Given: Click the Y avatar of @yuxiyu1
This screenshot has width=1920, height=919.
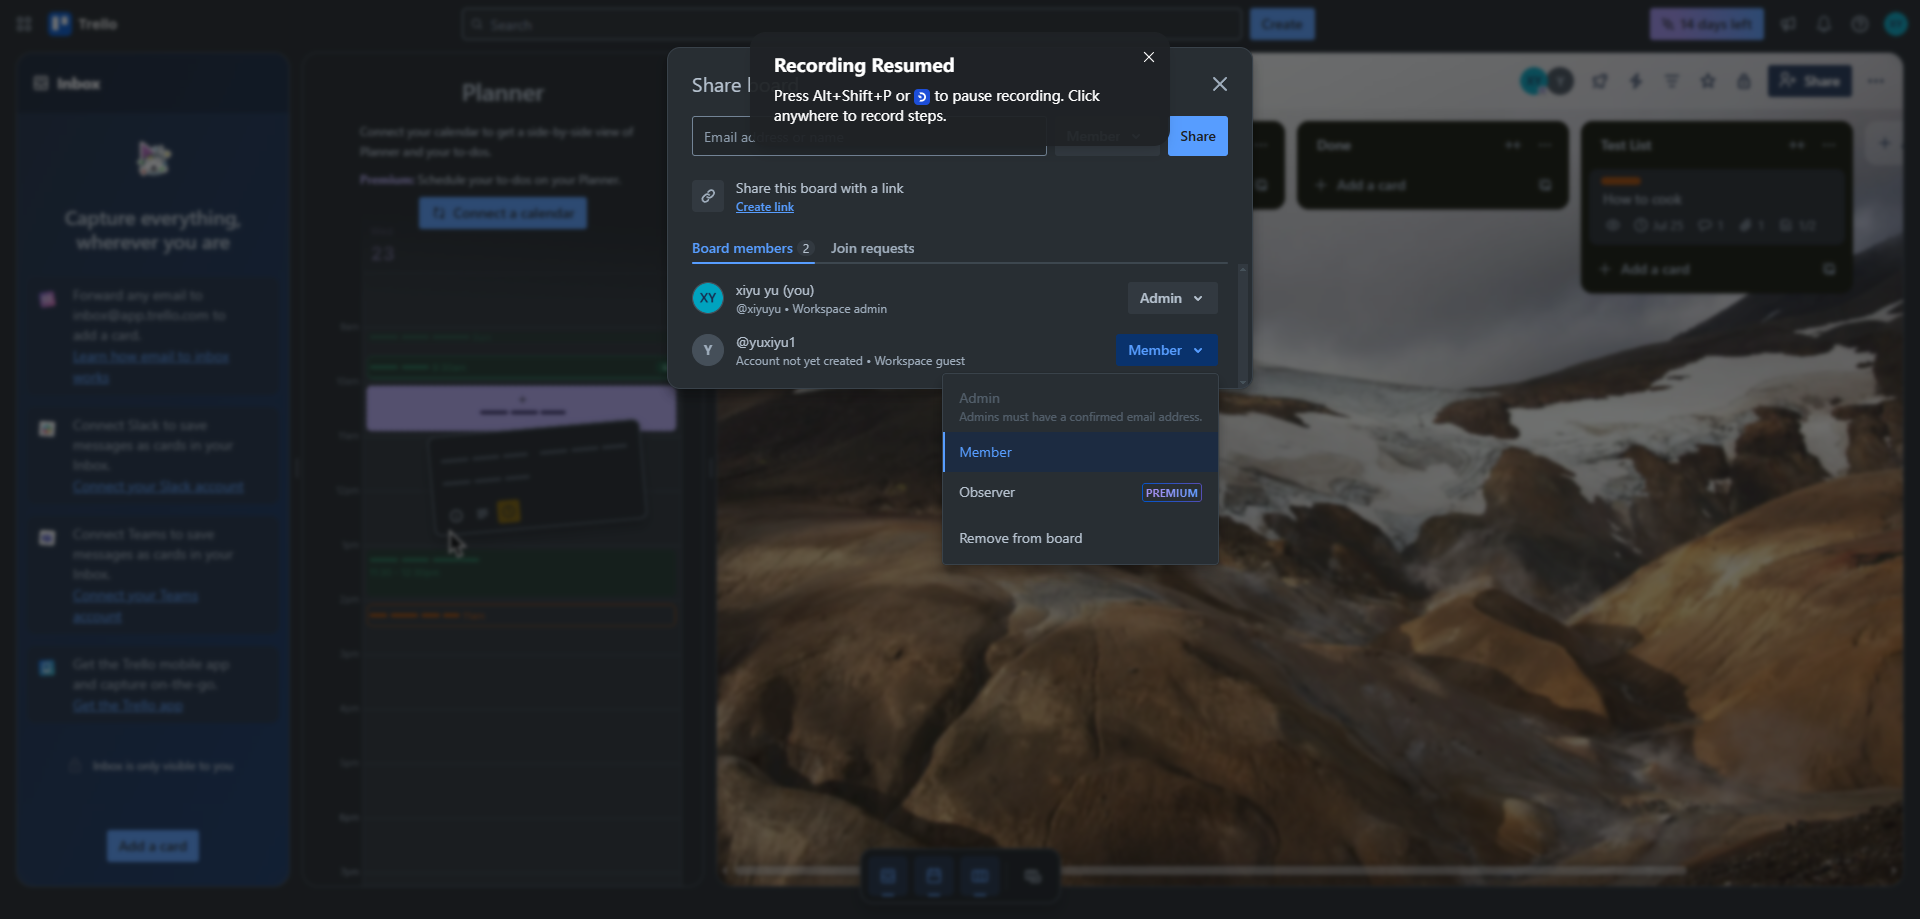Looking at the screenshot, I should click(x=708, y=350).
